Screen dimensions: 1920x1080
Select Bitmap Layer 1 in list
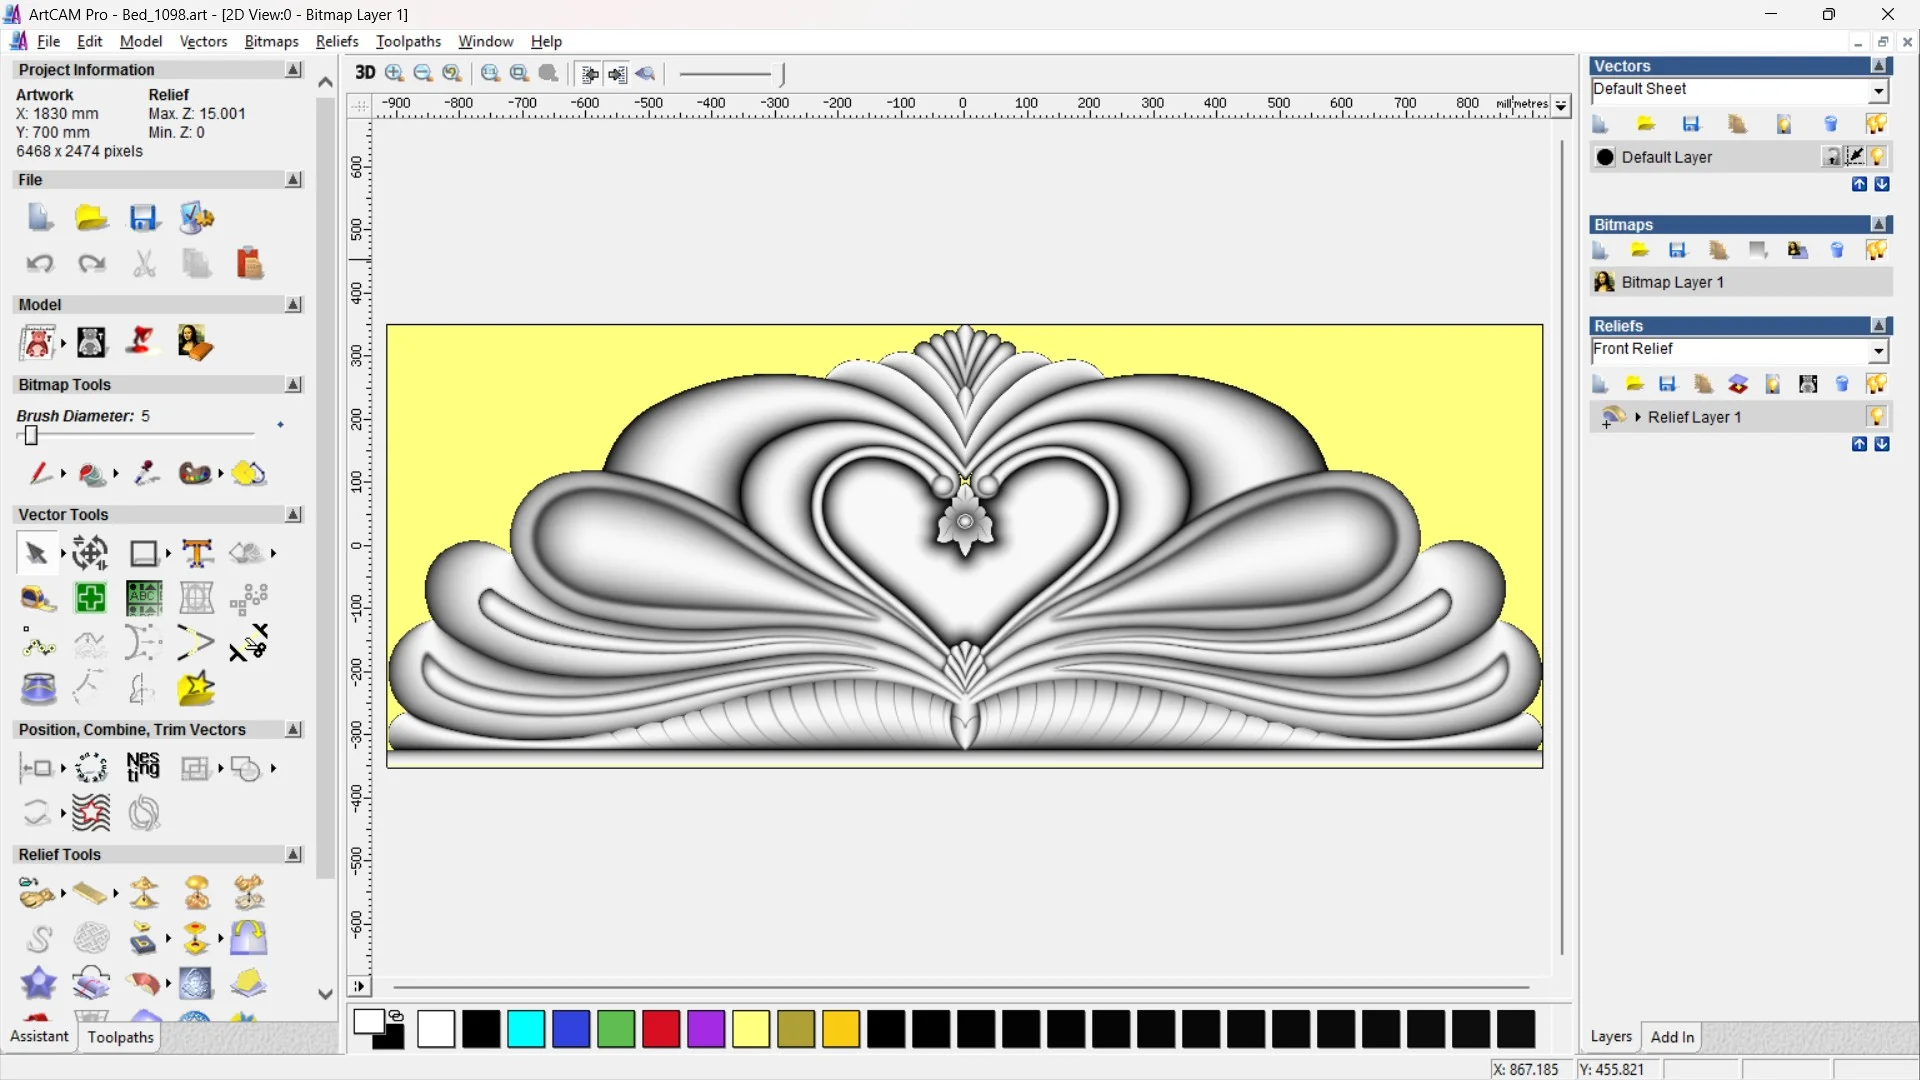1672,282
